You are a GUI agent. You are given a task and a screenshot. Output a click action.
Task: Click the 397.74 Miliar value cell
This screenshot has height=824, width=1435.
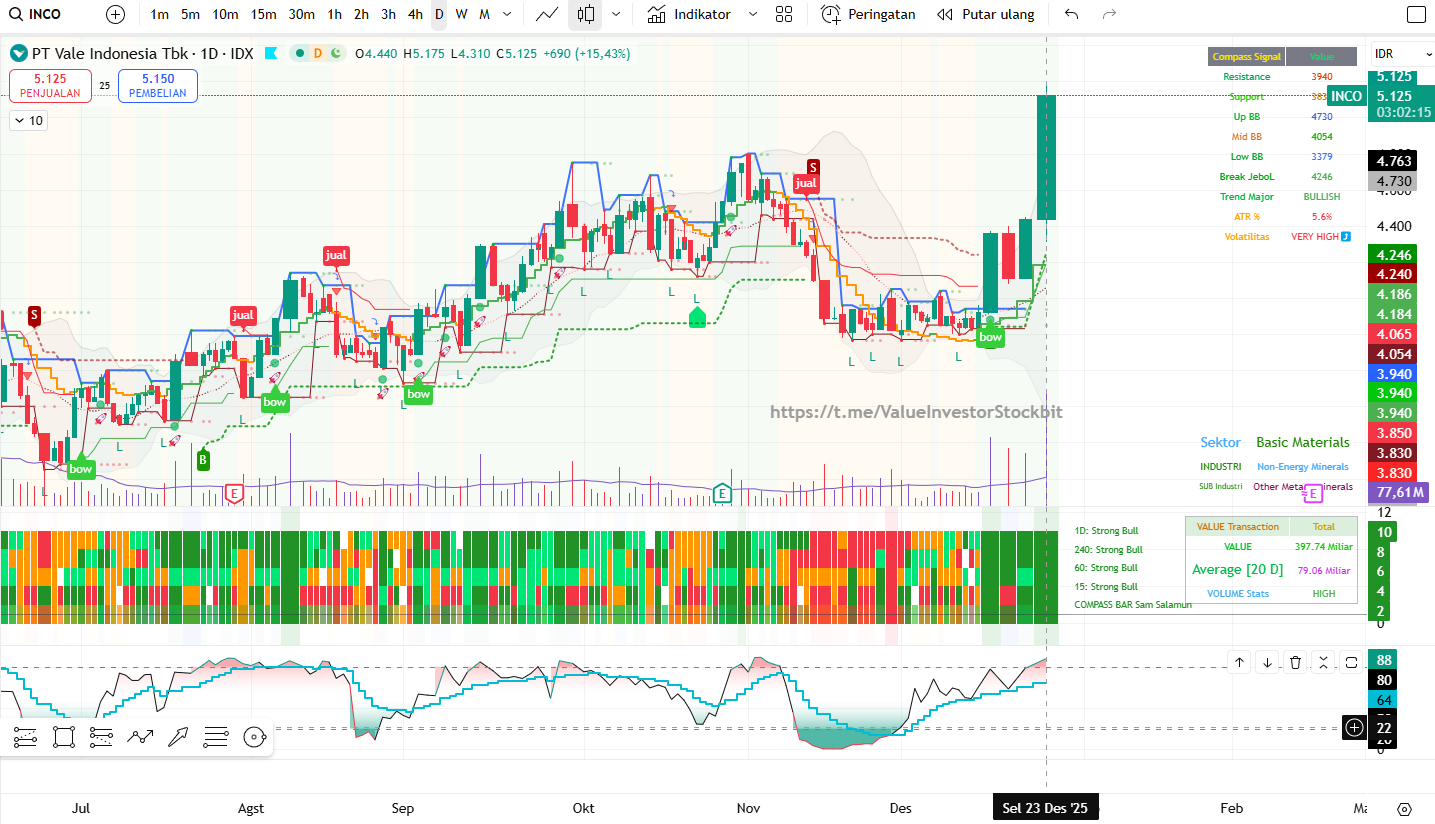[x=1324, y=547]
